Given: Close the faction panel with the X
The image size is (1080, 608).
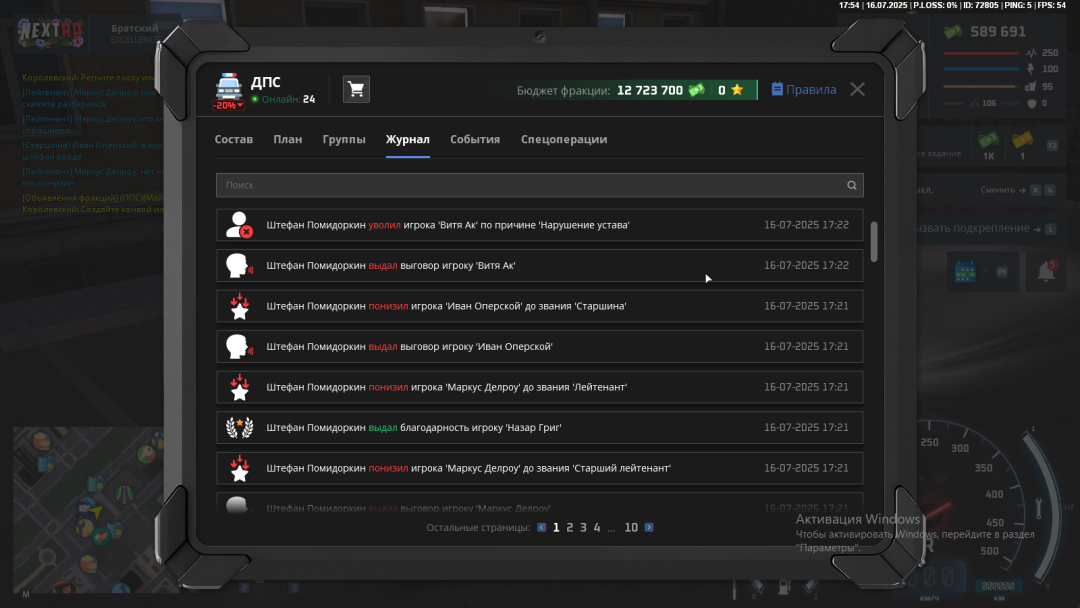Looking at the screenshot, I should click(x=858, y=90).
